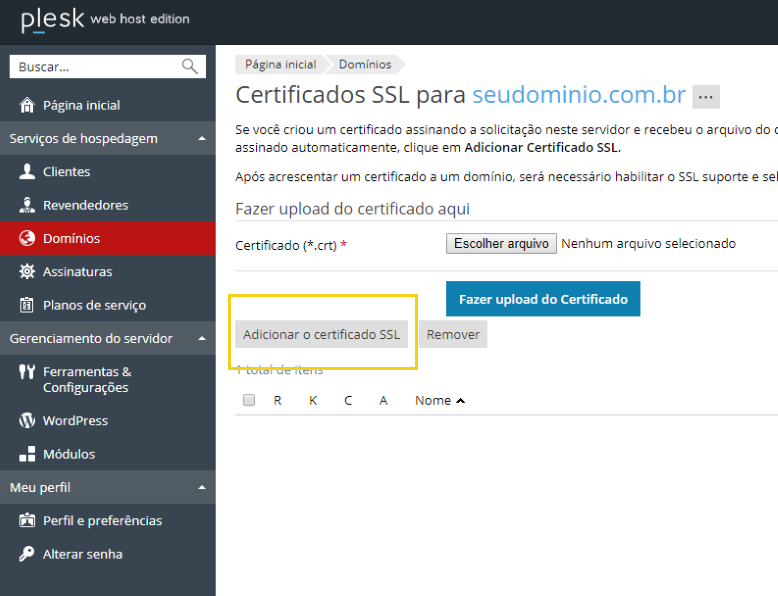Click the Planos de serviço icon
The image size is (778, 596).
coord(27,305)
